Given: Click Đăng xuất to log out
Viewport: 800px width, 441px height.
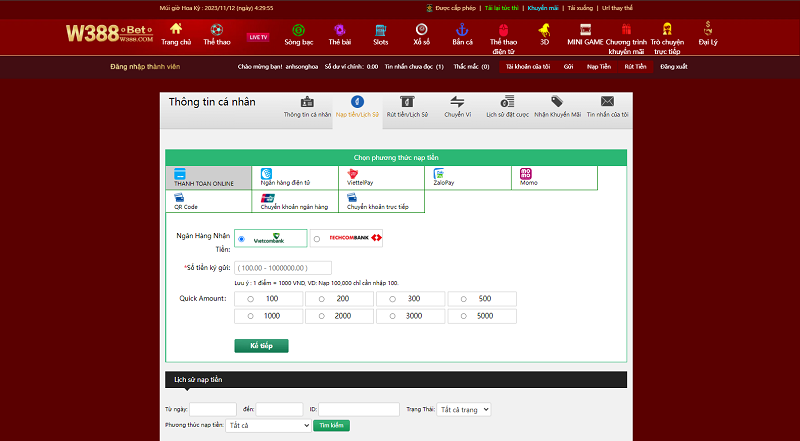Looking at the screenshot, I should coord(673,67).
